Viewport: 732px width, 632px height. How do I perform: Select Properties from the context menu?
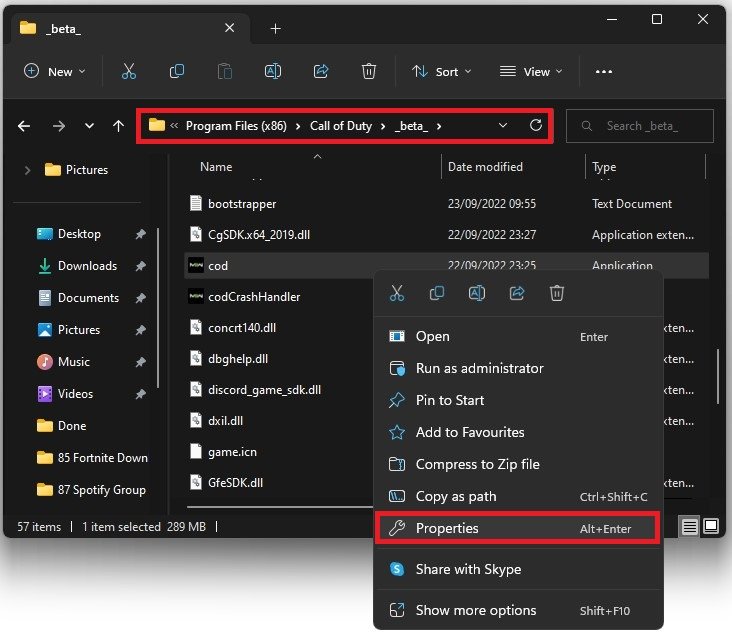click(447, 528)
